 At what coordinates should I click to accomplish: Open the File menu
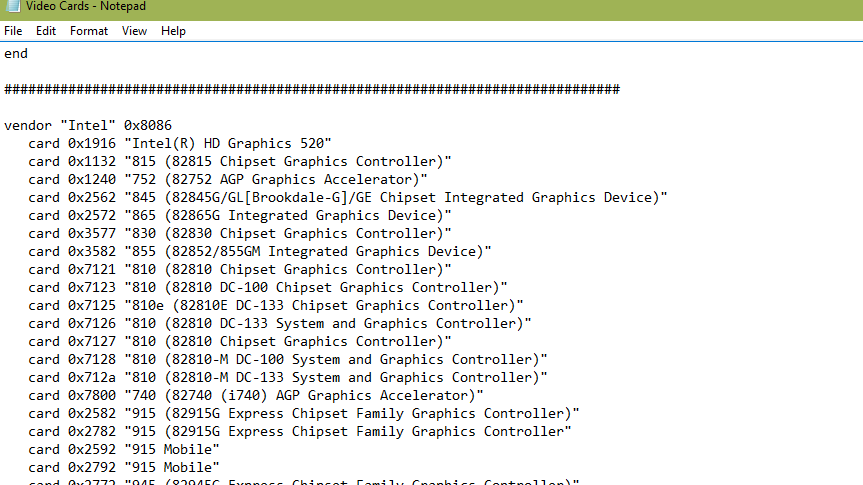(x=13, y=31)
